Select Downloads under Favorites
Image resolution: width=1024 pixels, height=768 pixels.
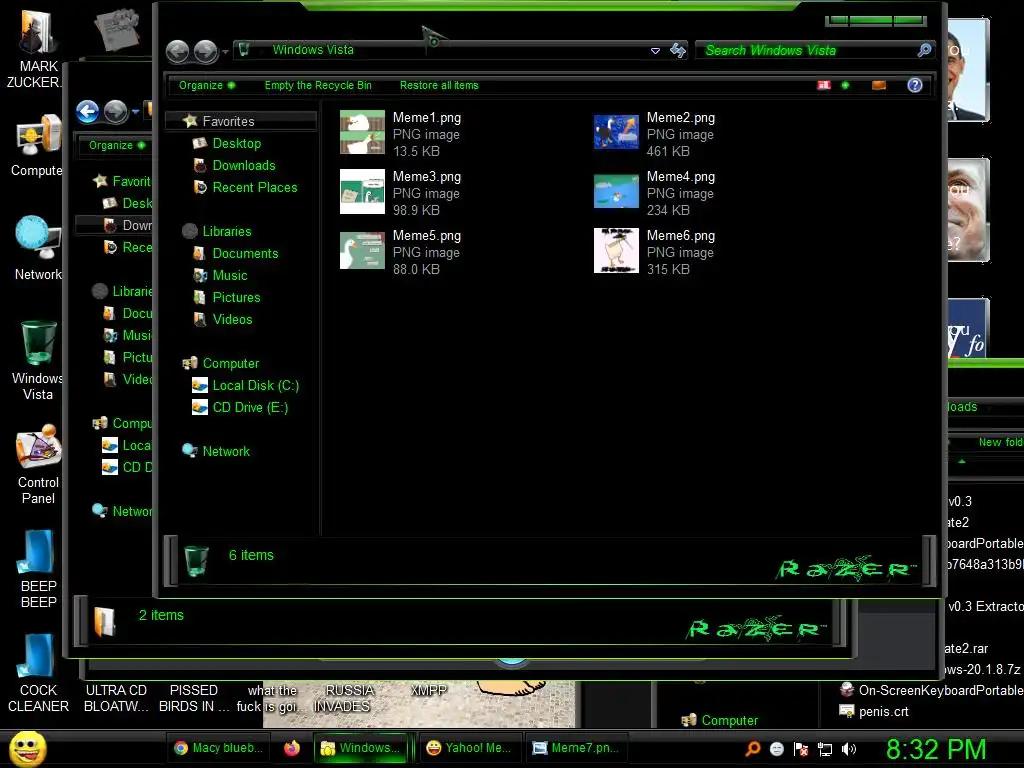(x=234, y=165)
